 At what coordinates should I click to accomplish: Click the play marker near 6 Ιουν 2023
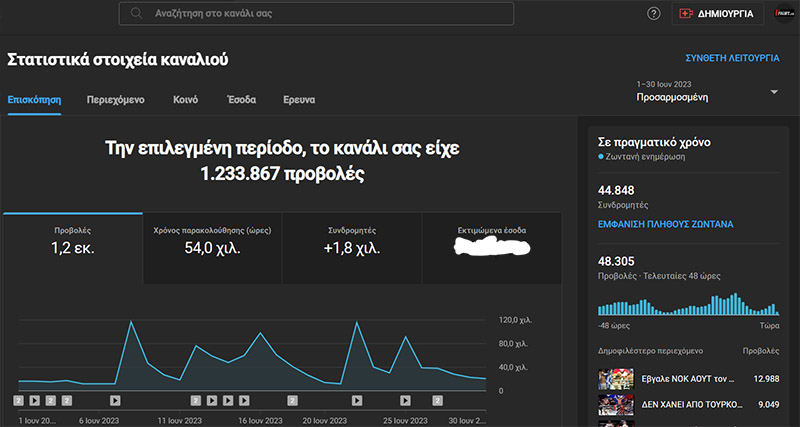115,400
